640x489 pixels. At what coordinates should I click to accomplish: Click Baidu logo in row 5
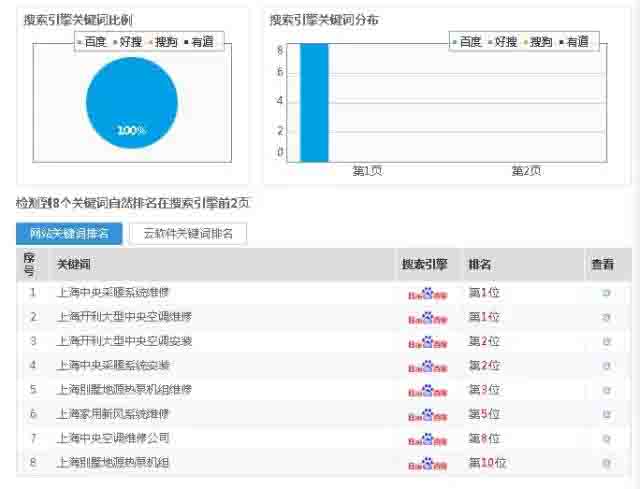pyautogui.click(x=427, y=390)
